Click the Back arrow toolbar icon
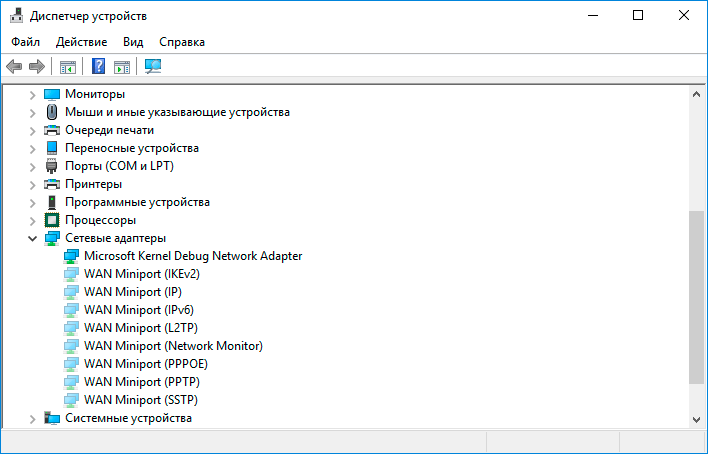This screenshot has height=454, width=708. tap(14, 66)
